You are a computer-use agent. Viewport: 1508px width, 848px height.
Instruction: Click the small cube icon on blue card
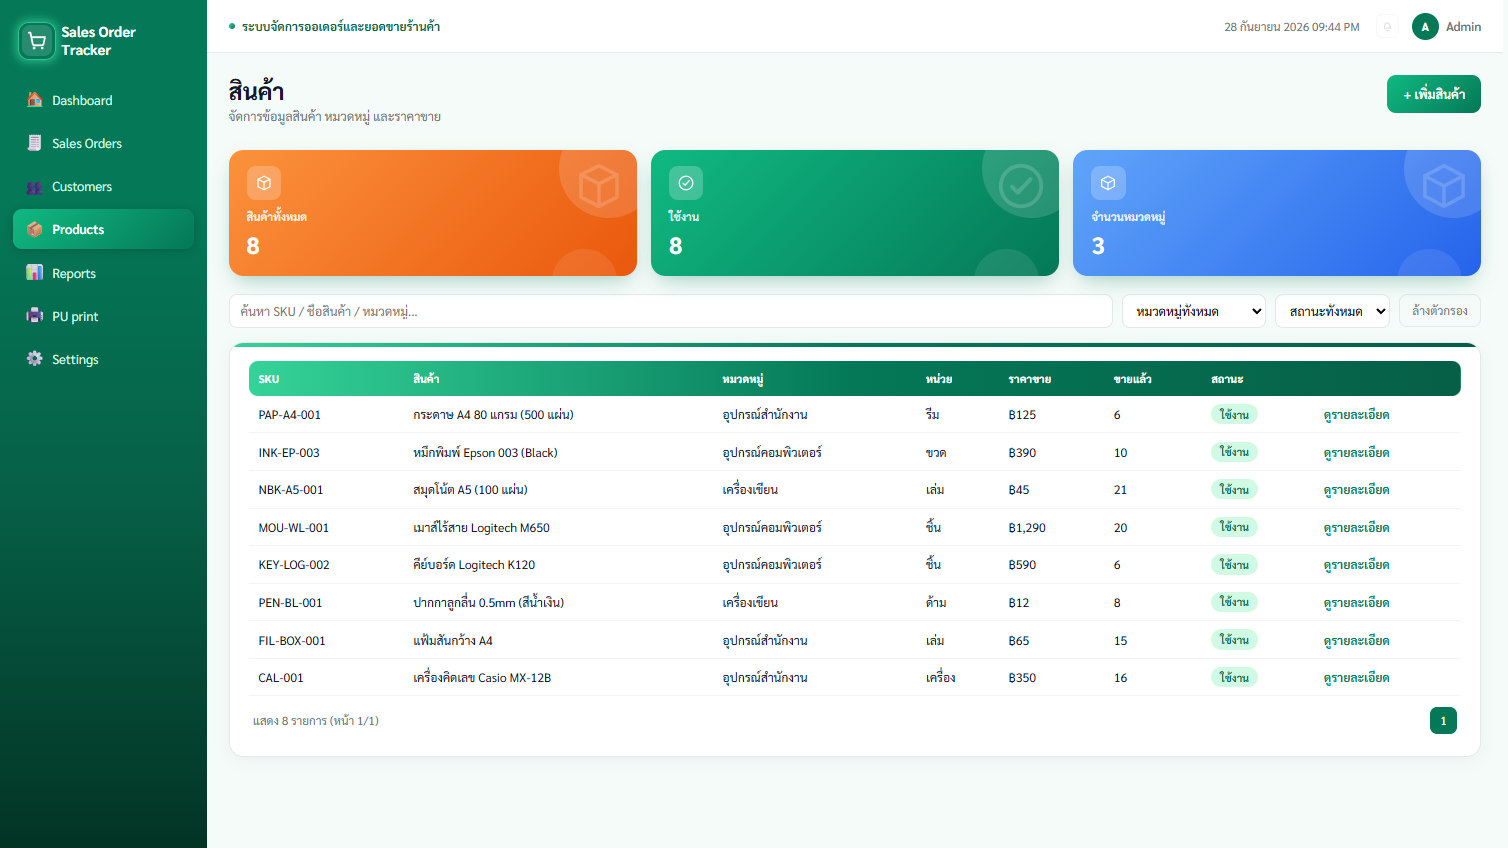click(1108, 183)
